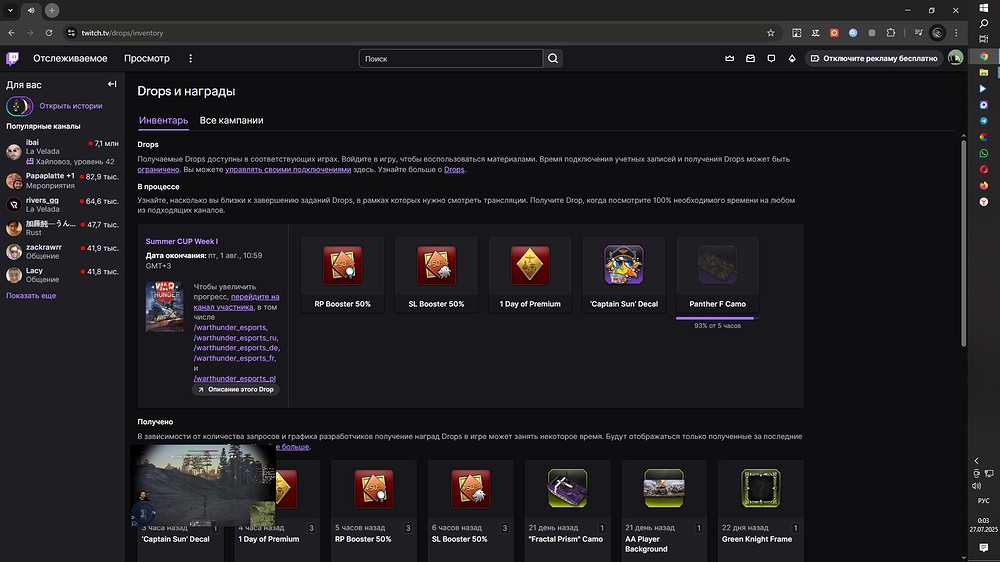Image resolution: width=1000 pixels, height=562 pixels.
Task: Submit search with the magnifier button
Action: [553, 59]
